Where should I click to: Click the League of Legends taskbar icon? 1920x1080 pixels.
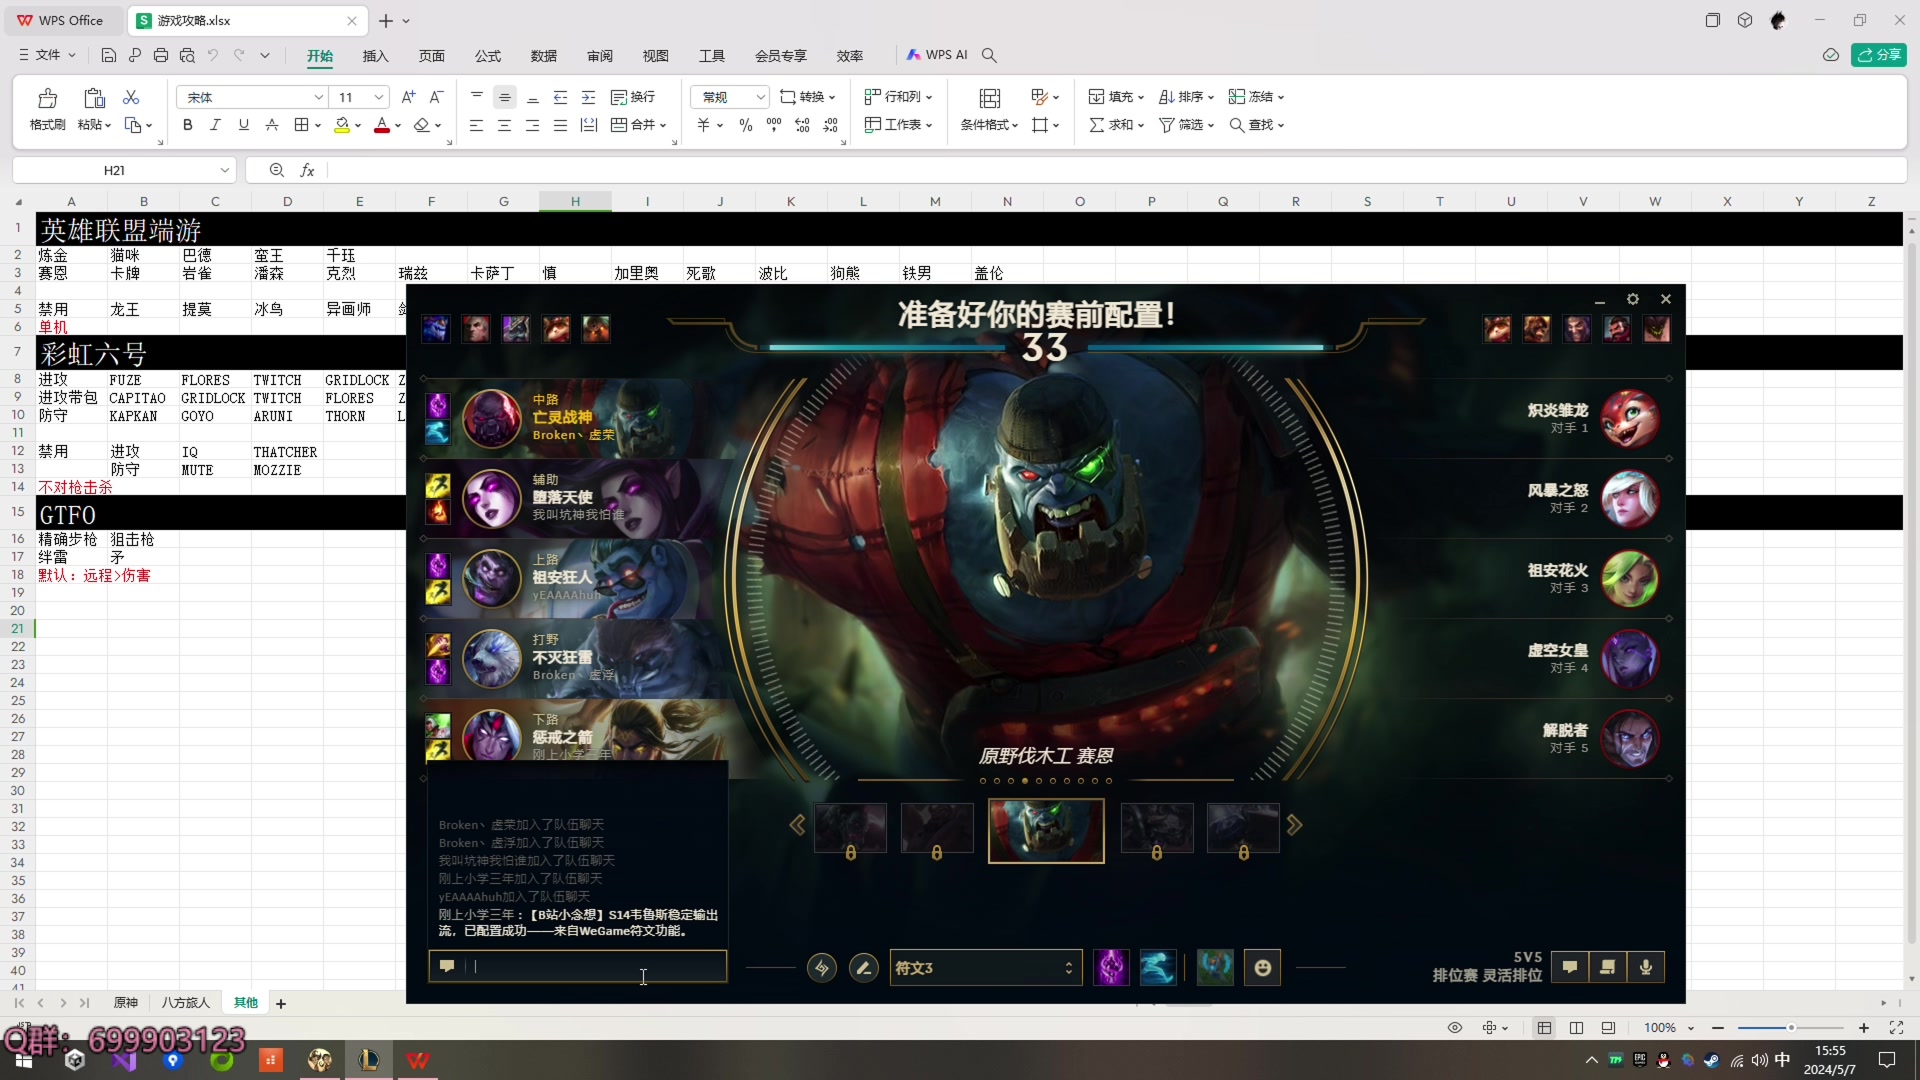[368, 1060]
